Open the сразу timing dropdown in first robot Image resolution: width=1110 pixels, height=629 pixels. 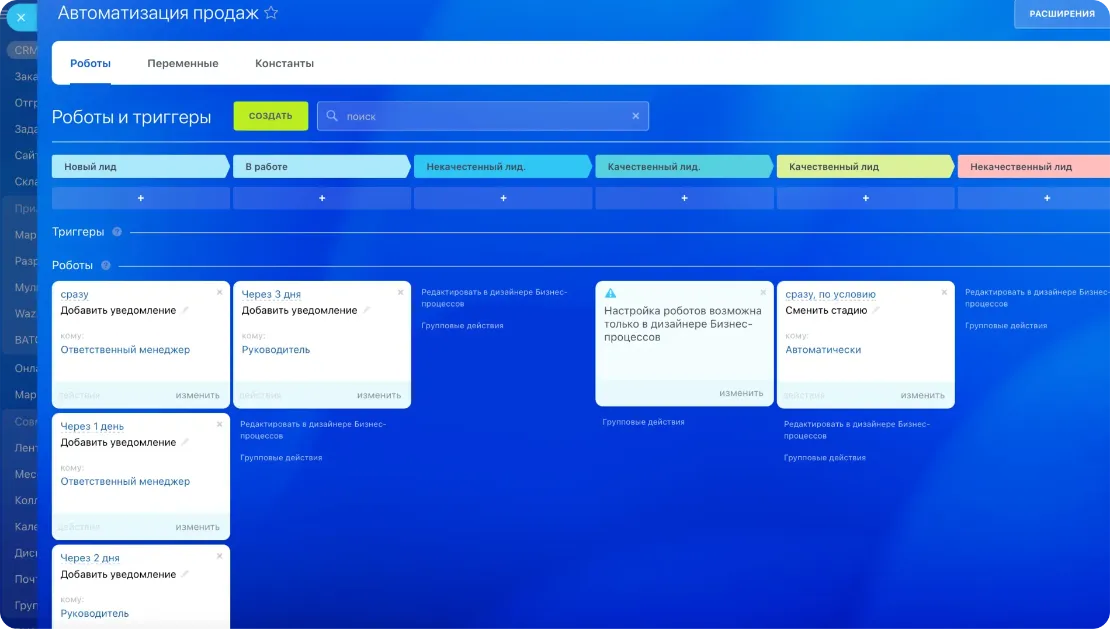click(x=74, y=294)
